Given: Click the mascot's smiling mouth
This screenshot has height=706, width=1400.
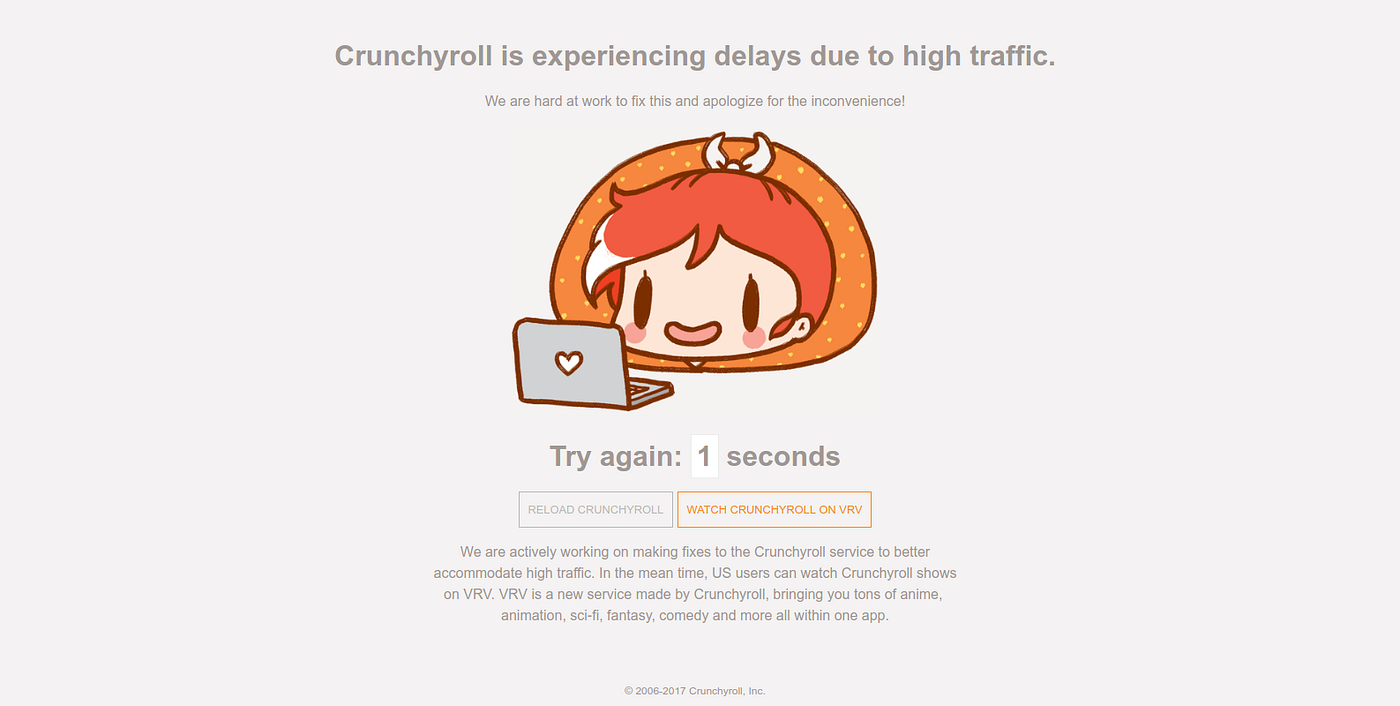Looking at the screenshot, I should 693,332.
